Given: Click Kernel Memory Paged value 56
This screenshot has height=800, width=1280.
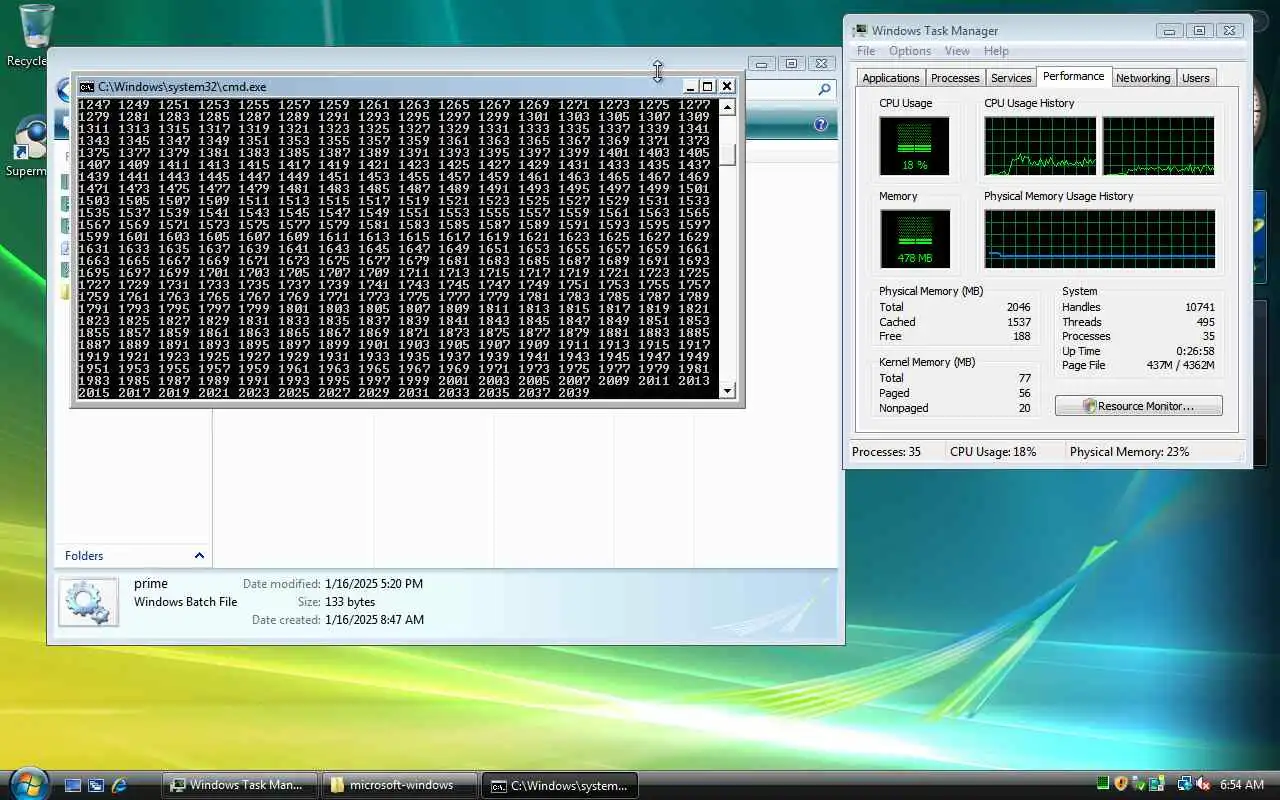Looking at the screenshot, I should 1025,393.
